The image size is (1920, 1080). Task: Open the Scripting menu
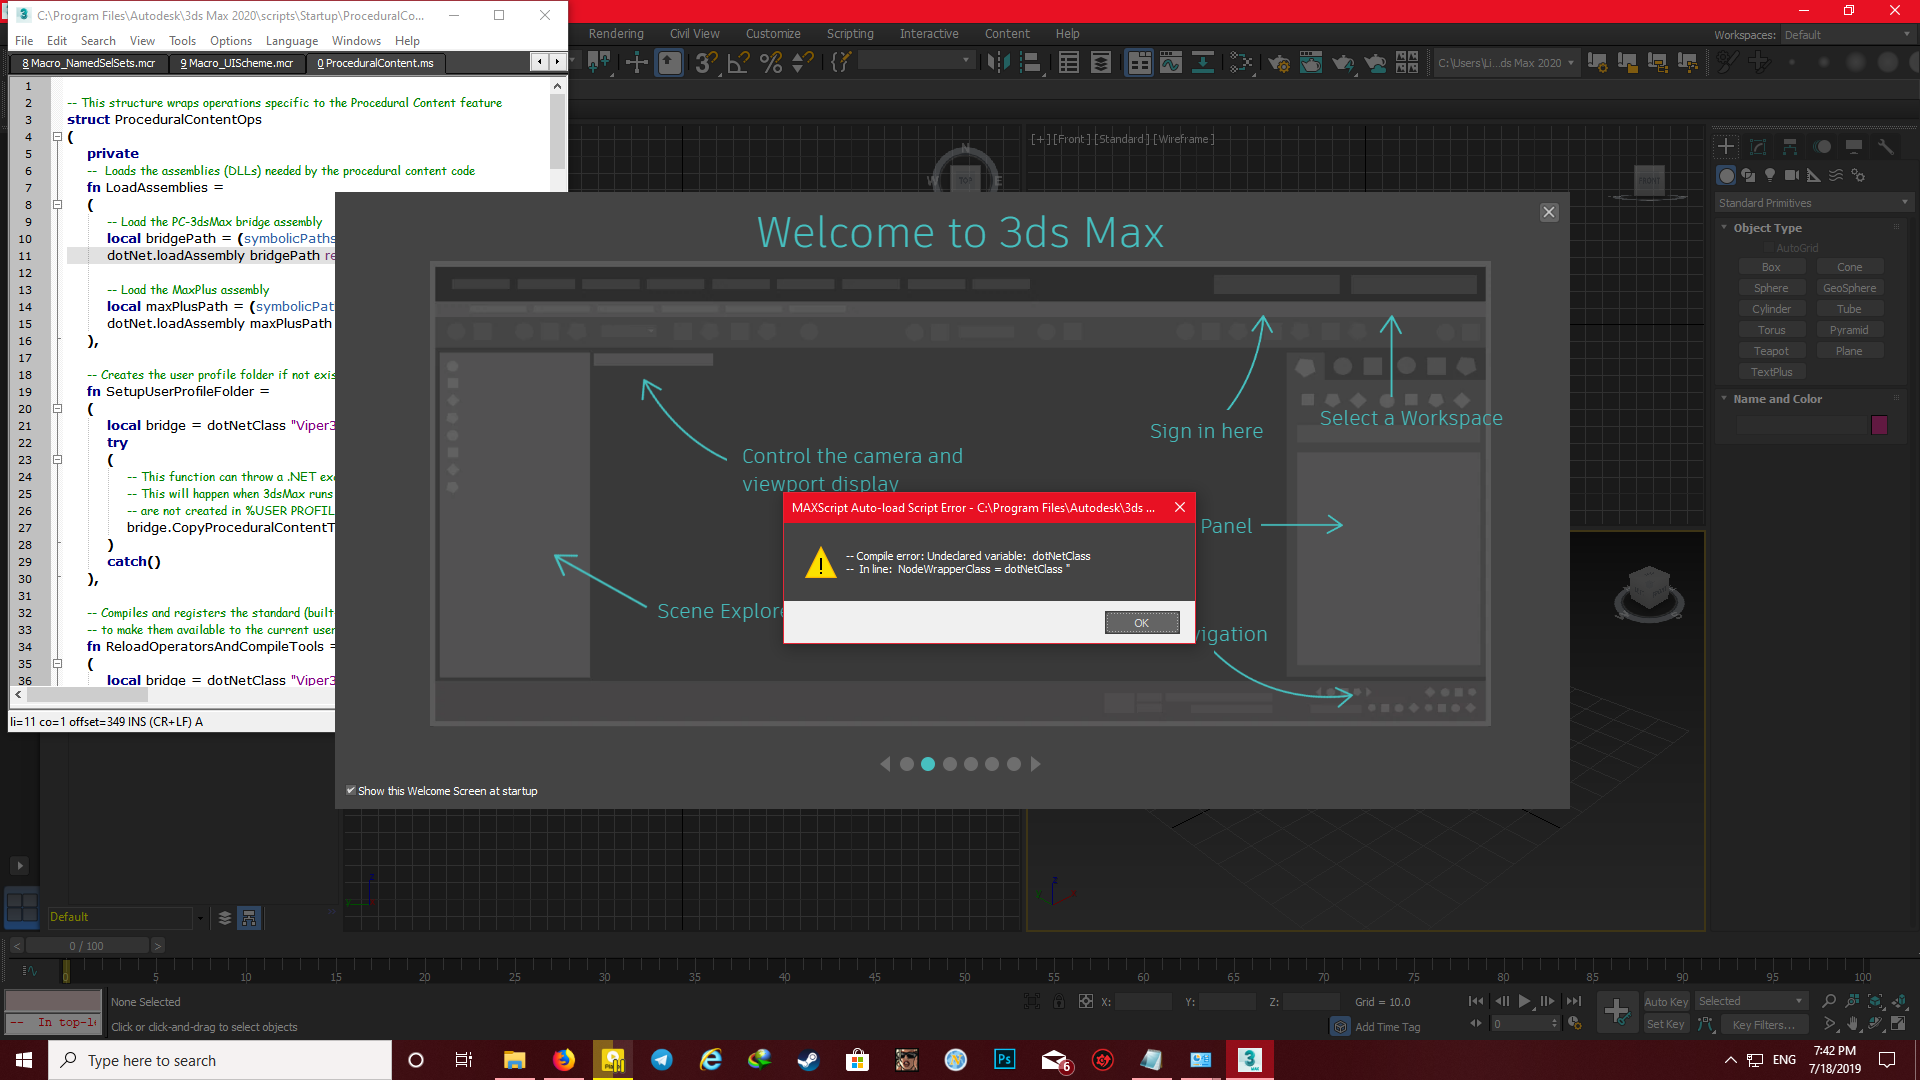850,34
